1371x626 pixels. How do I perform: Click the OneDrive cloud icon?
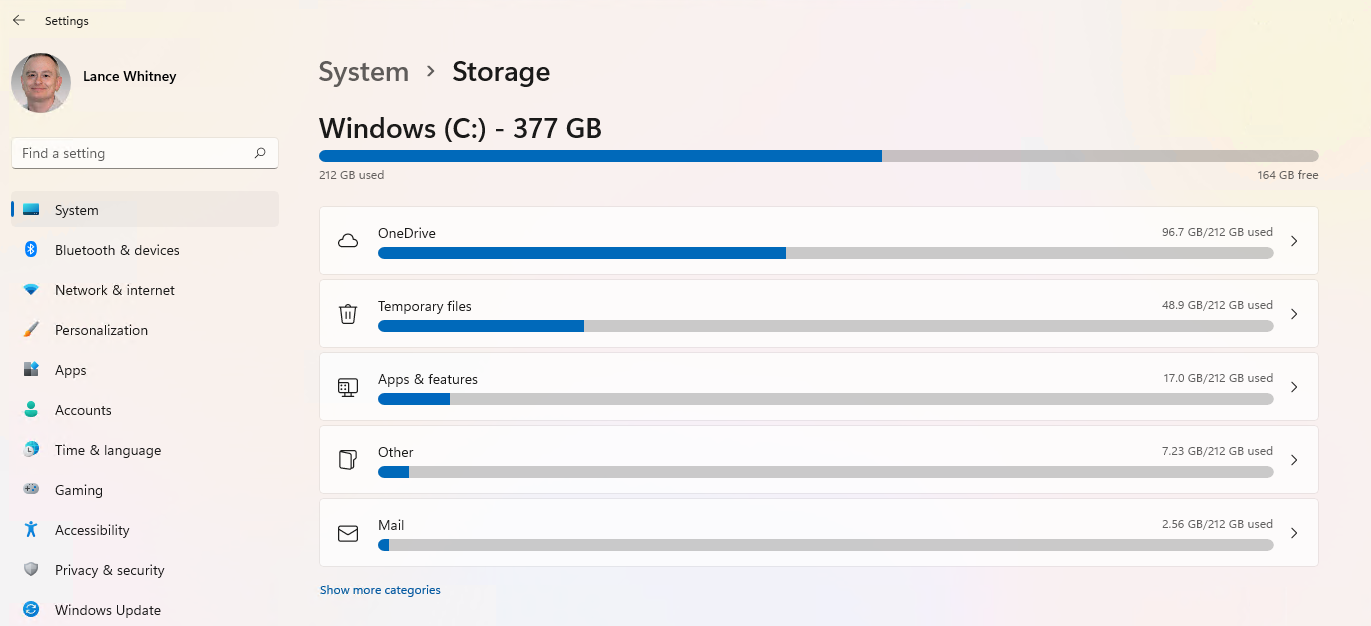(348, 241)
